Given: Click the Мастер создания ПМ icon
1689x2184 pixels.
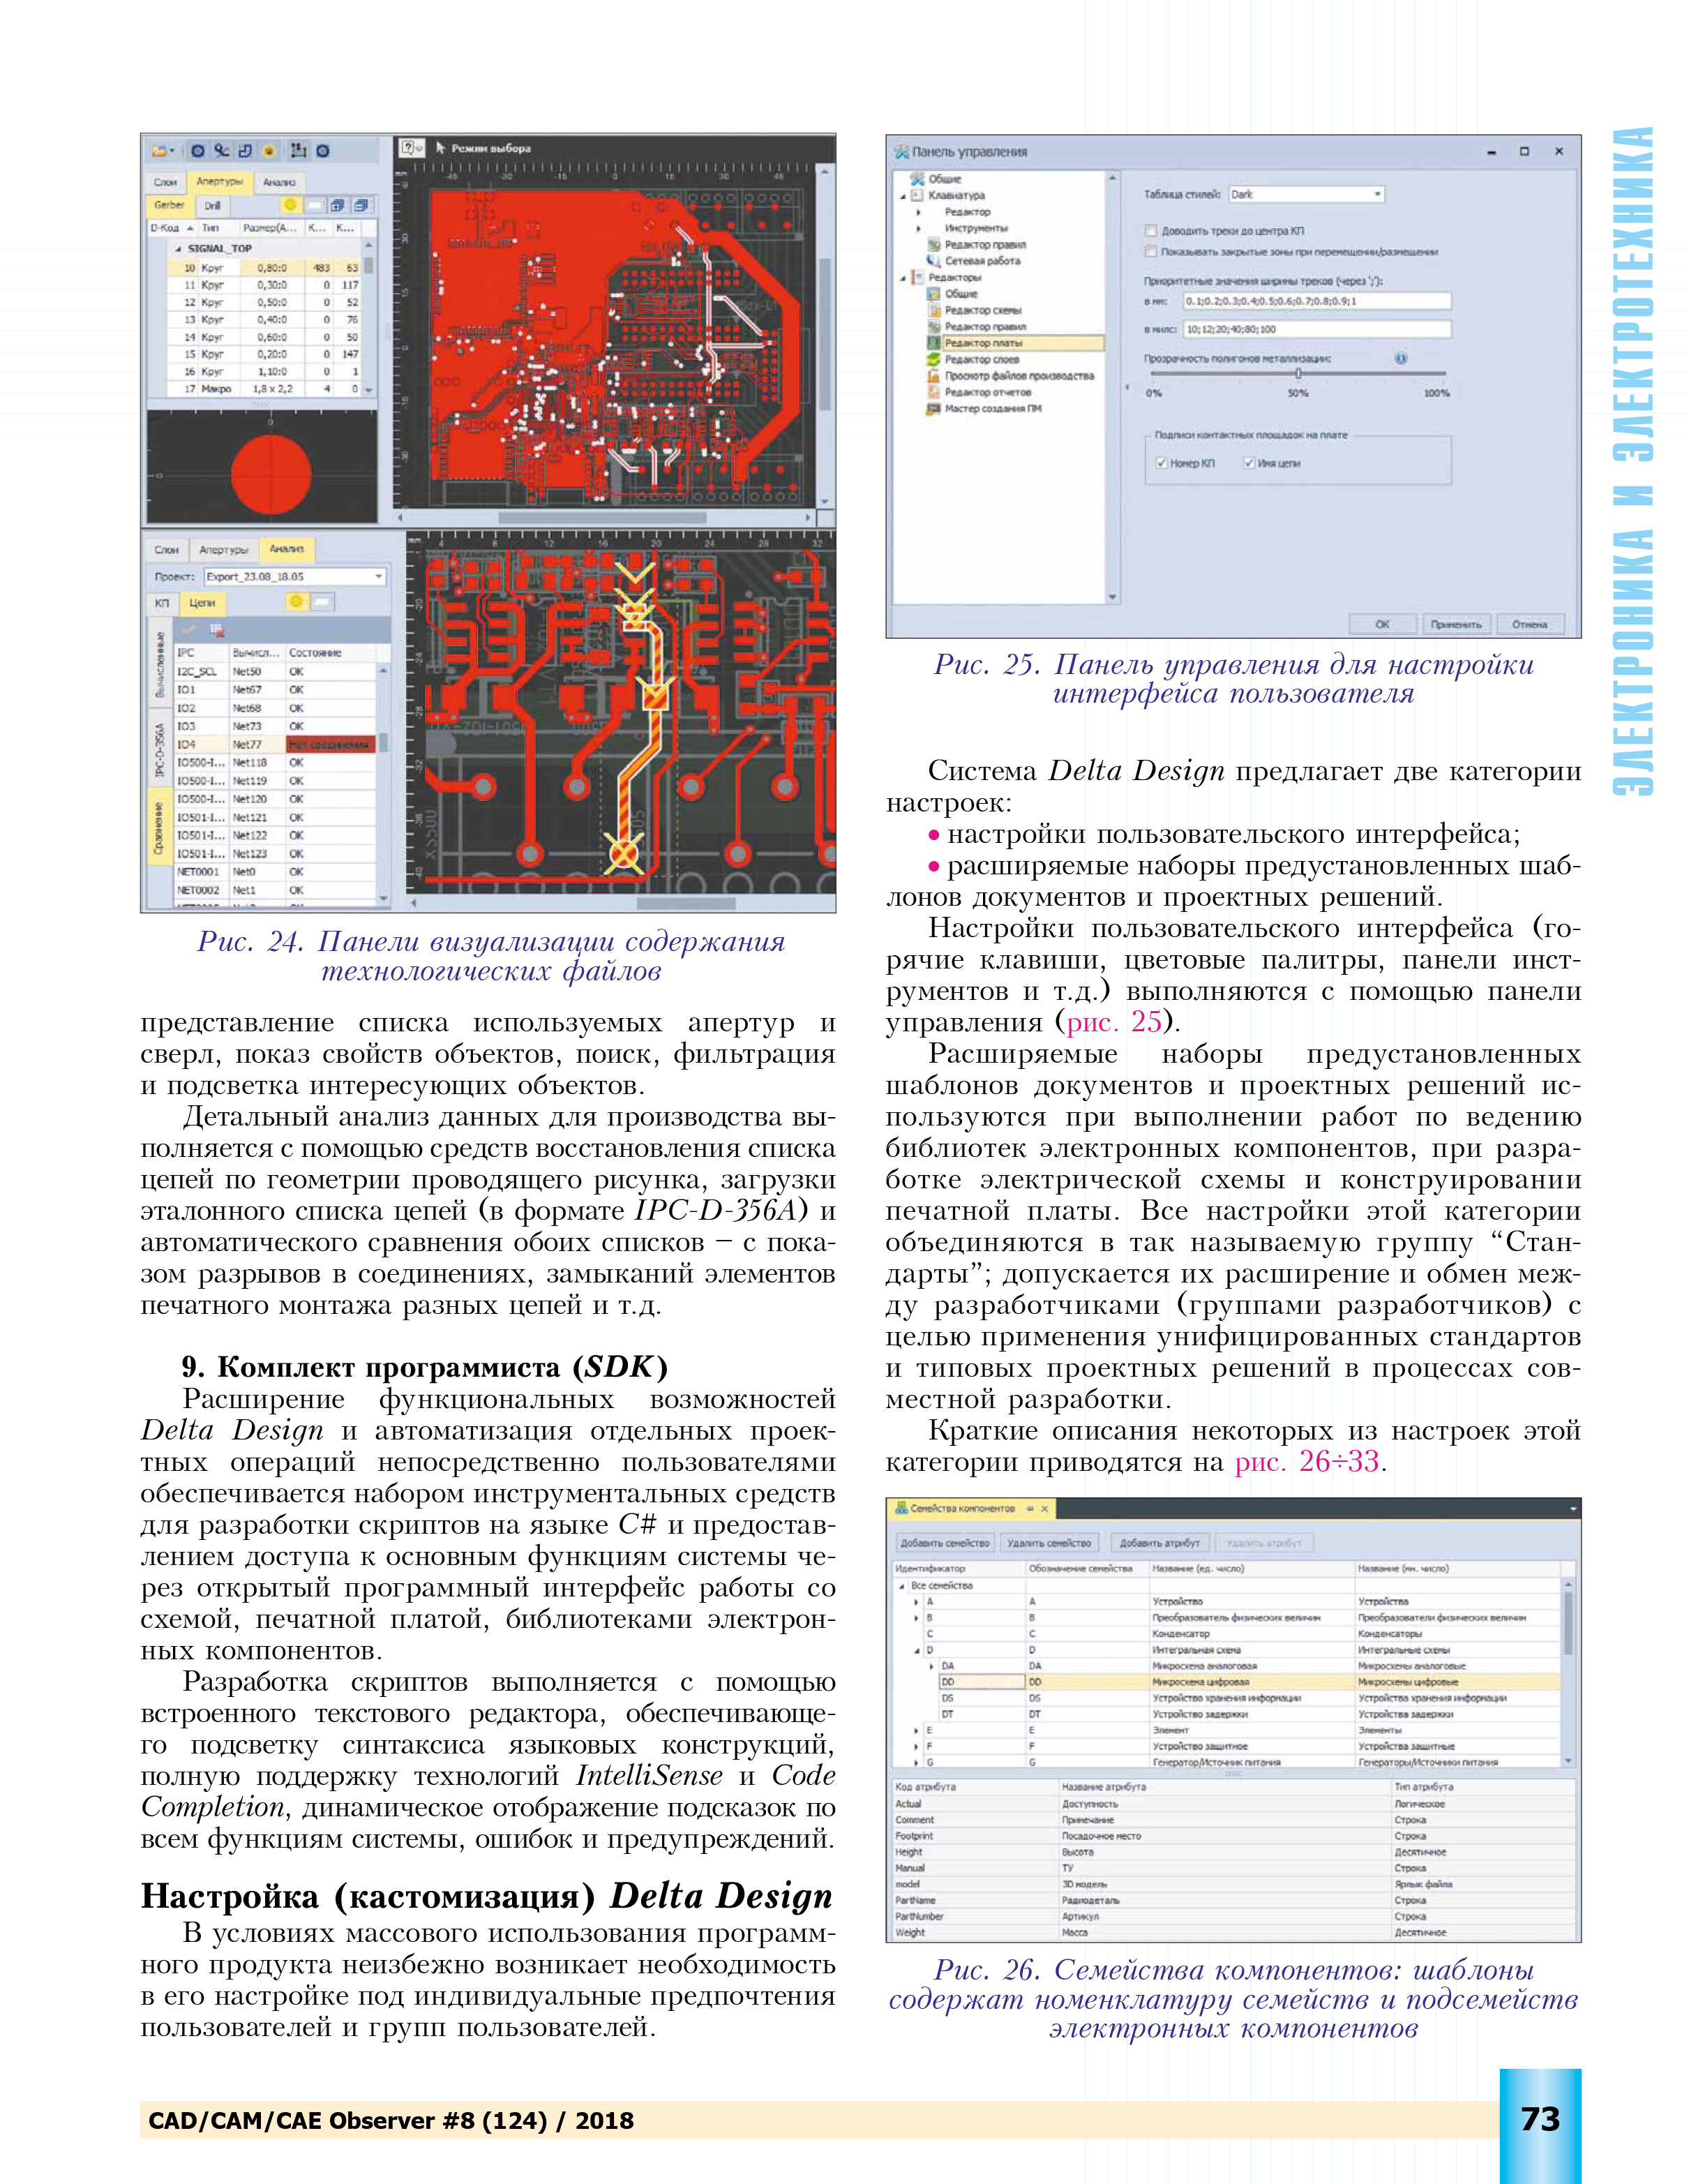Looking at the screenshot, I should click(934, 408).
